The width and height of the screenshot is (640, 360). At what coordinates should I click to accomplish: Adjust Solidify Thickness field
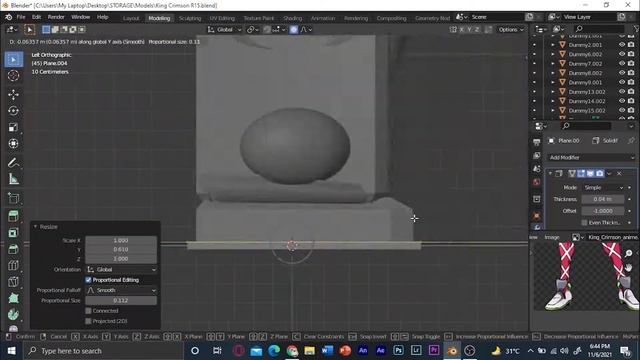pos(603,199)
